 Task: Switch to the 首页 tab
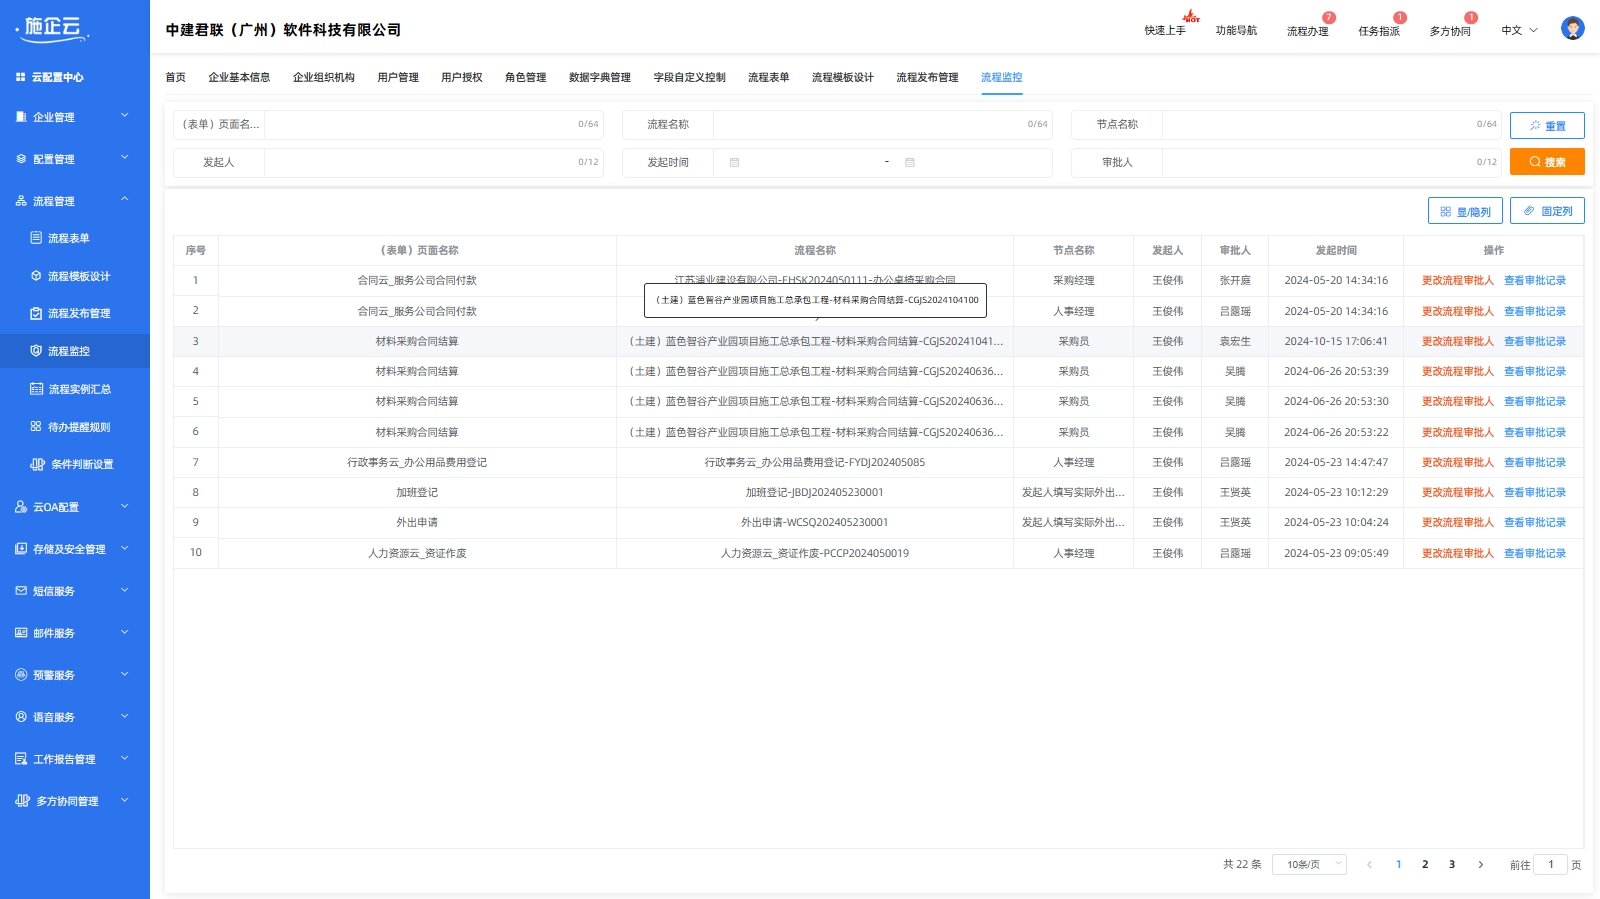tap(175, 77)
